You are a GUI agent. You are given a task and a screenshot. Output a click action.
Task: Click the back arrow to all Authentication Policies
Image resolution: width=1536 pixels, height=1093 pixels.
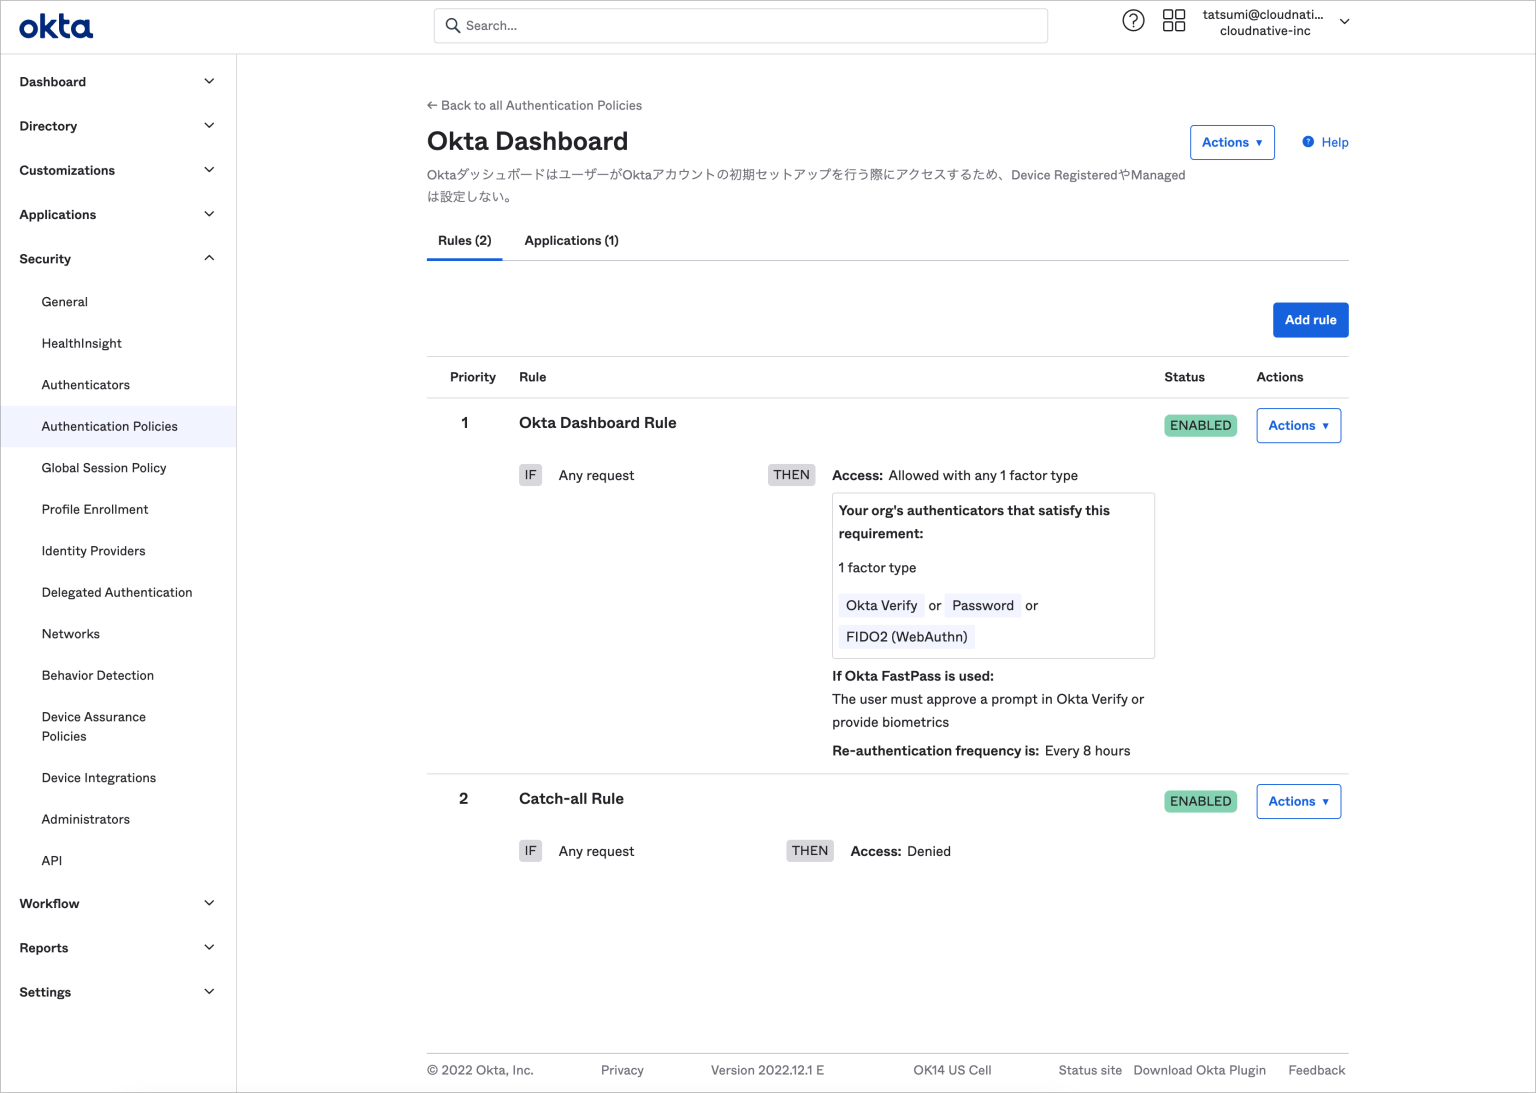pos(432,105)
